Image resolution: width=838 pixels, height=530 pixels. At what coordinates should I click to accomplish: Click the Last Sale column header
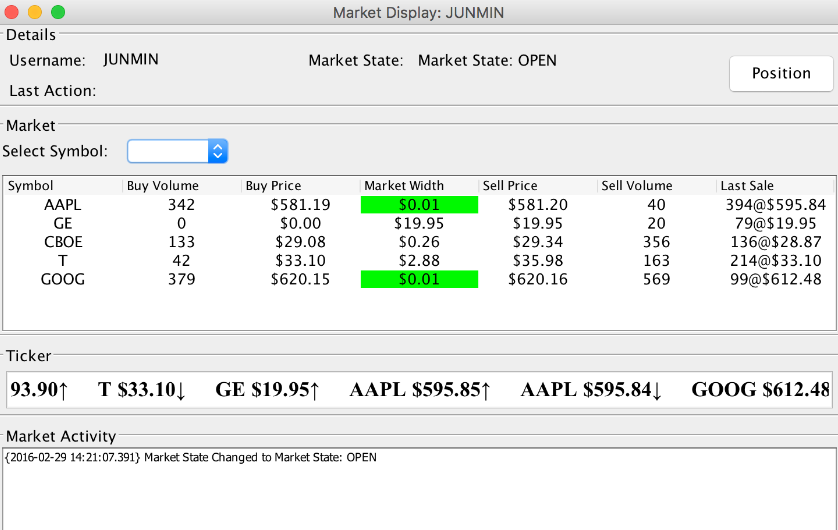(x=775, y=185)
